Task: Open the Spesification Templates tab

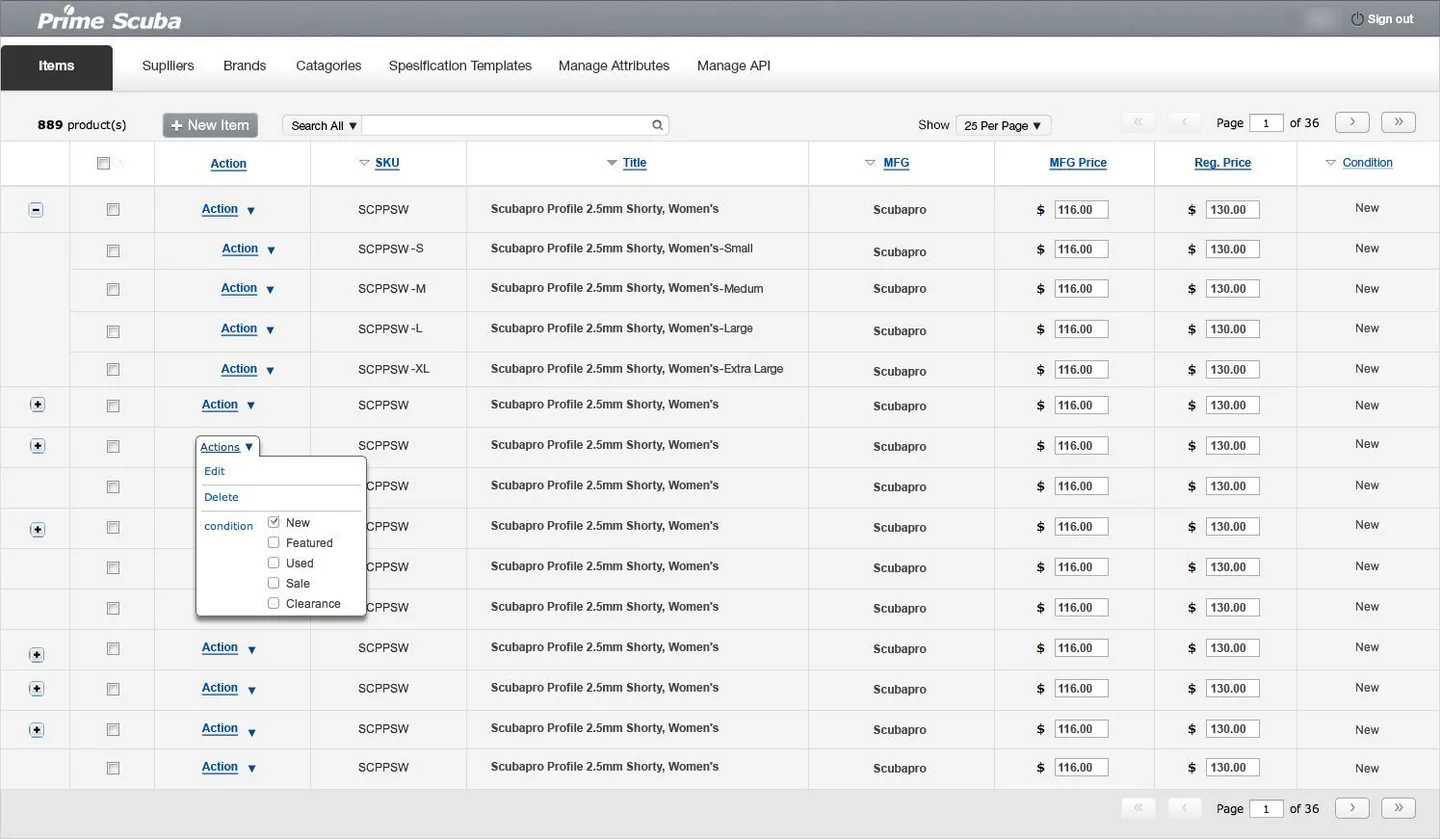Action: point(460,66)
